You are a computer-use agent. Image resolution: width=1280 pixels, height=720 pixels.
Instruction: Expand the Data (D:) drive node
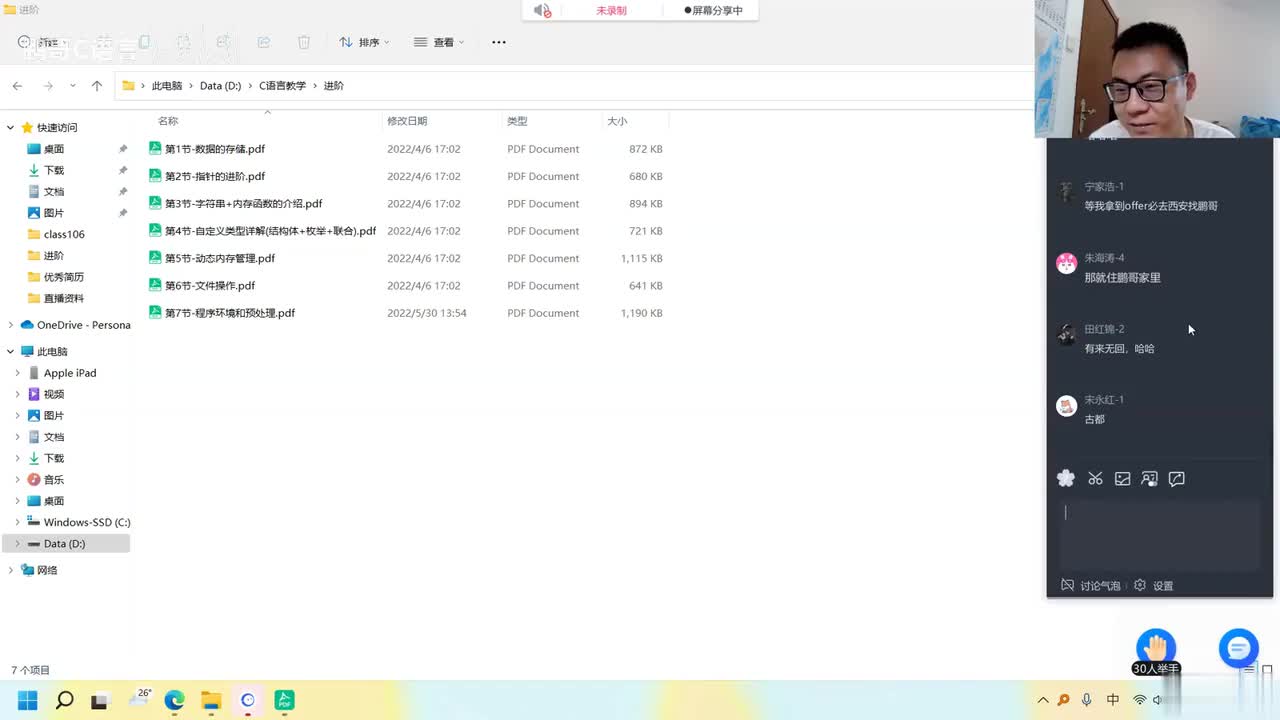(17, 544)
